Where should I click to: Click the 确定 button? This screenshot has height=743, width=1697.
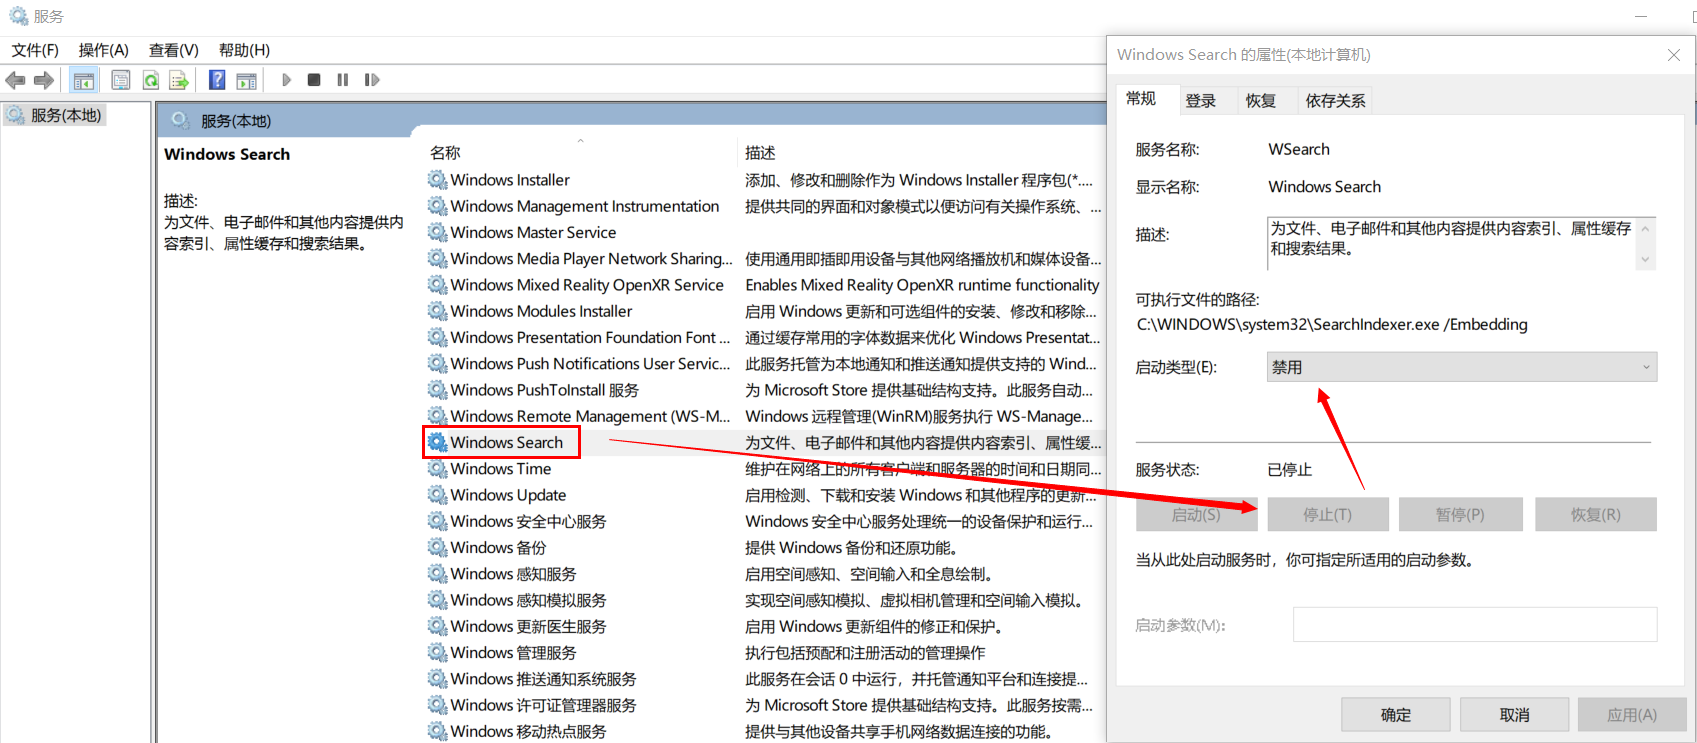point(1396,715)
